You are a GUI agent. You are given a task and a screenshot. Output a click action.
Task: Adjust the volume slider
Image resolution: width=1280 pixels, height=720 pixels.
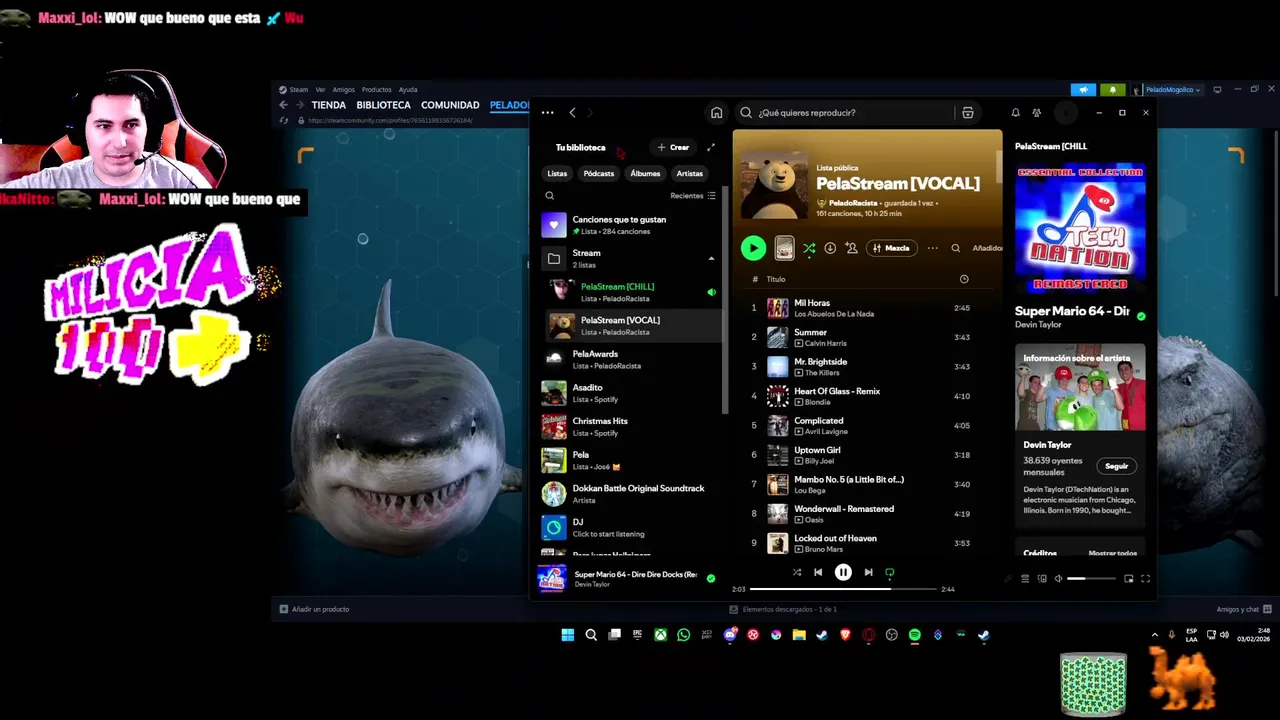point(1091,578)
